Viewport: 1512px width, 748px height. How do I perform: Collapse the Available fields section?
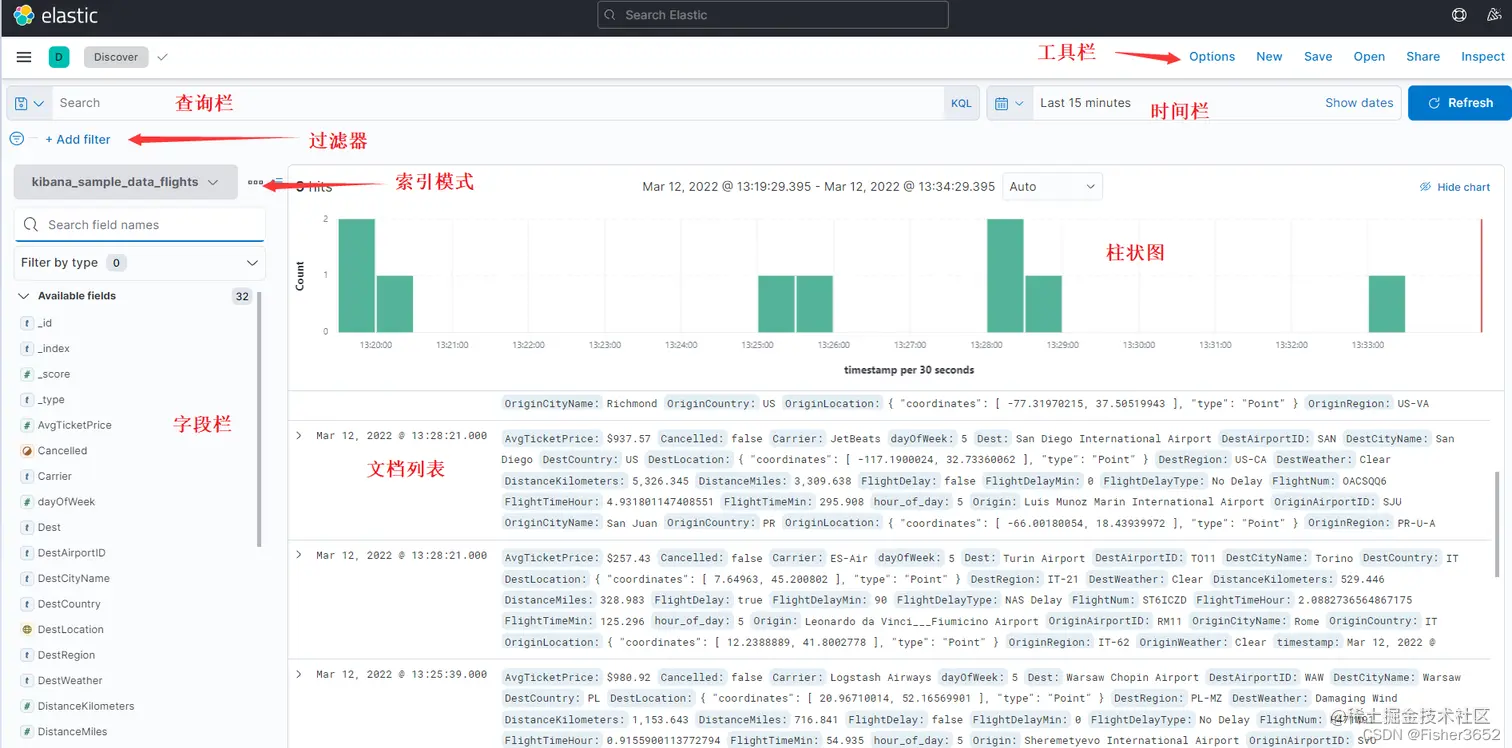tap(24, 296)
